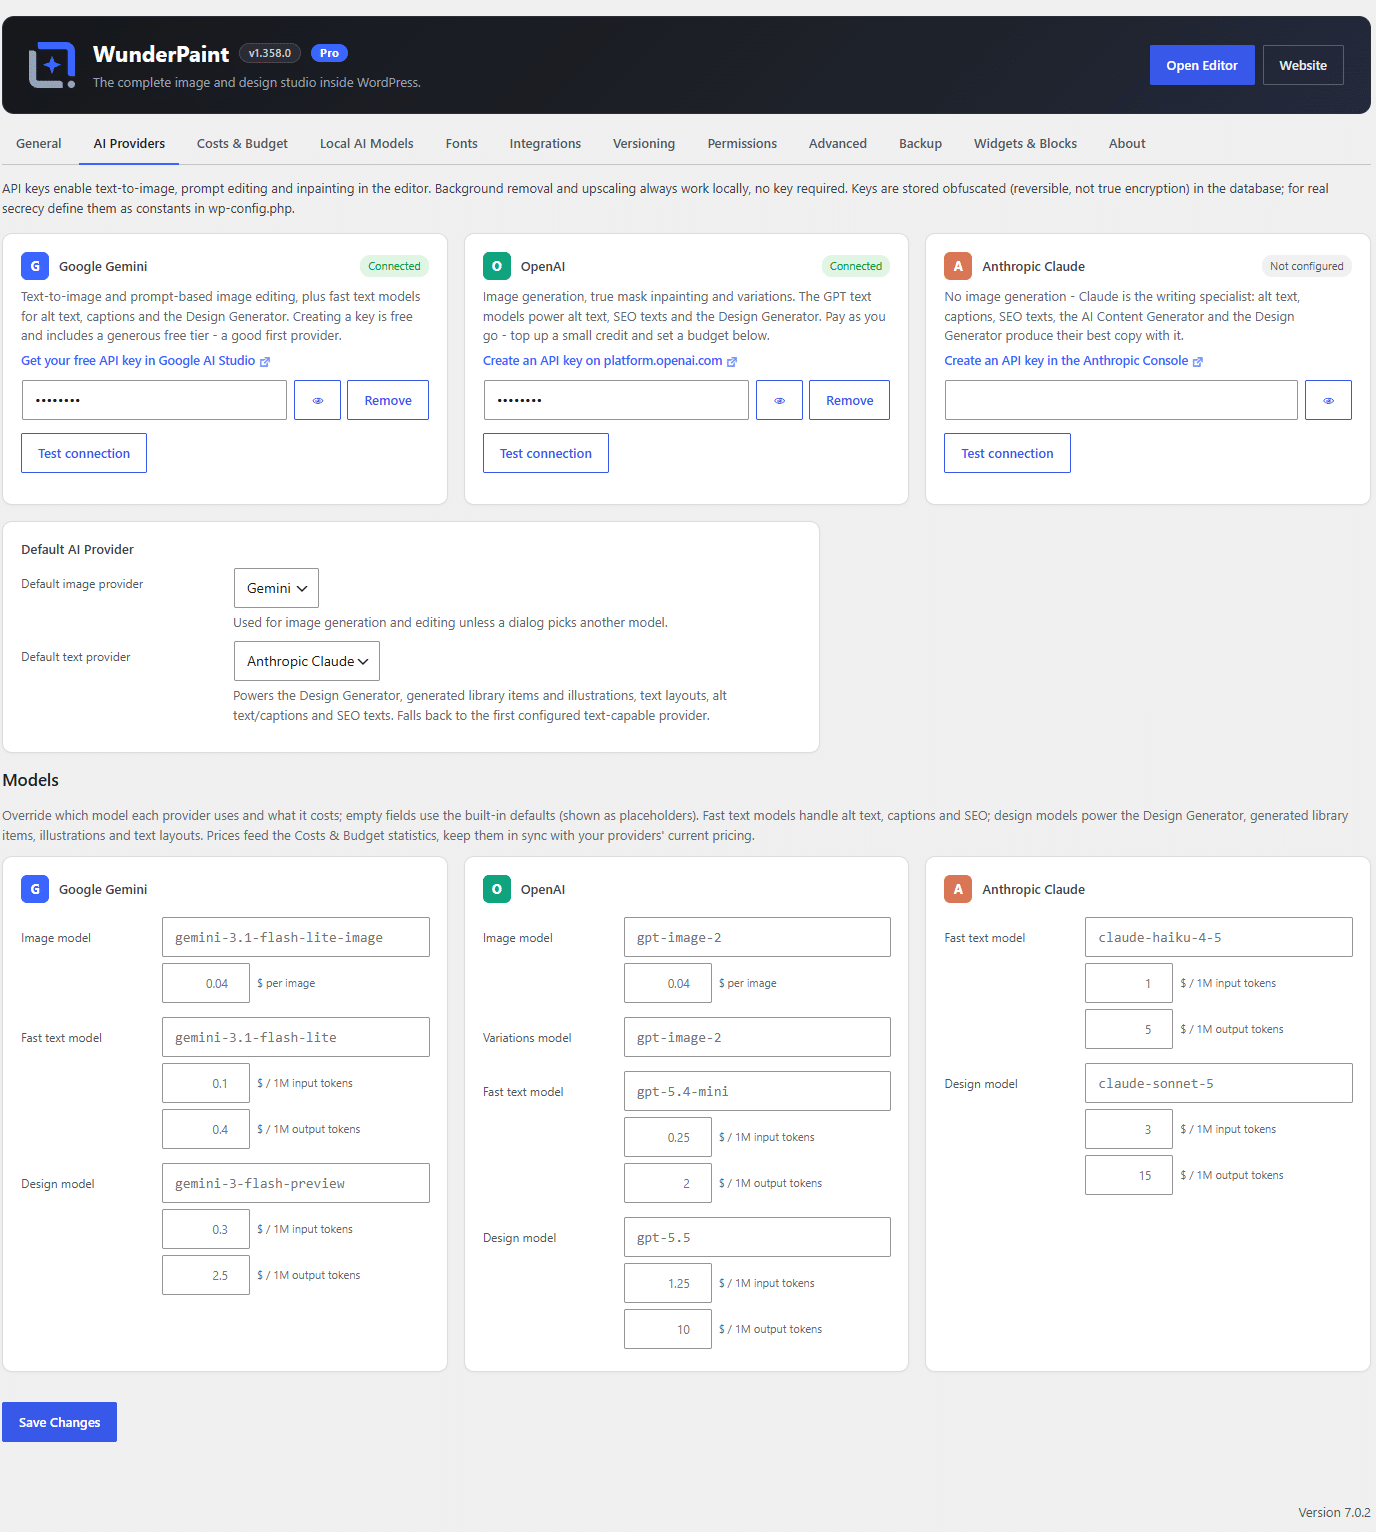Edit the OpenAI Variations model field
This screenshot has height=1532, width=1376.
[757, 1037]
